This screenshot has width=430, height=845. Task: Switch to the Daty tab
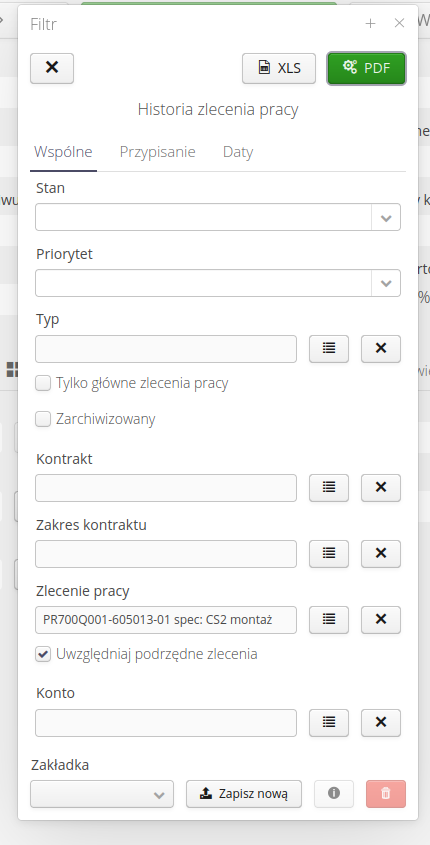coord(238,152)
